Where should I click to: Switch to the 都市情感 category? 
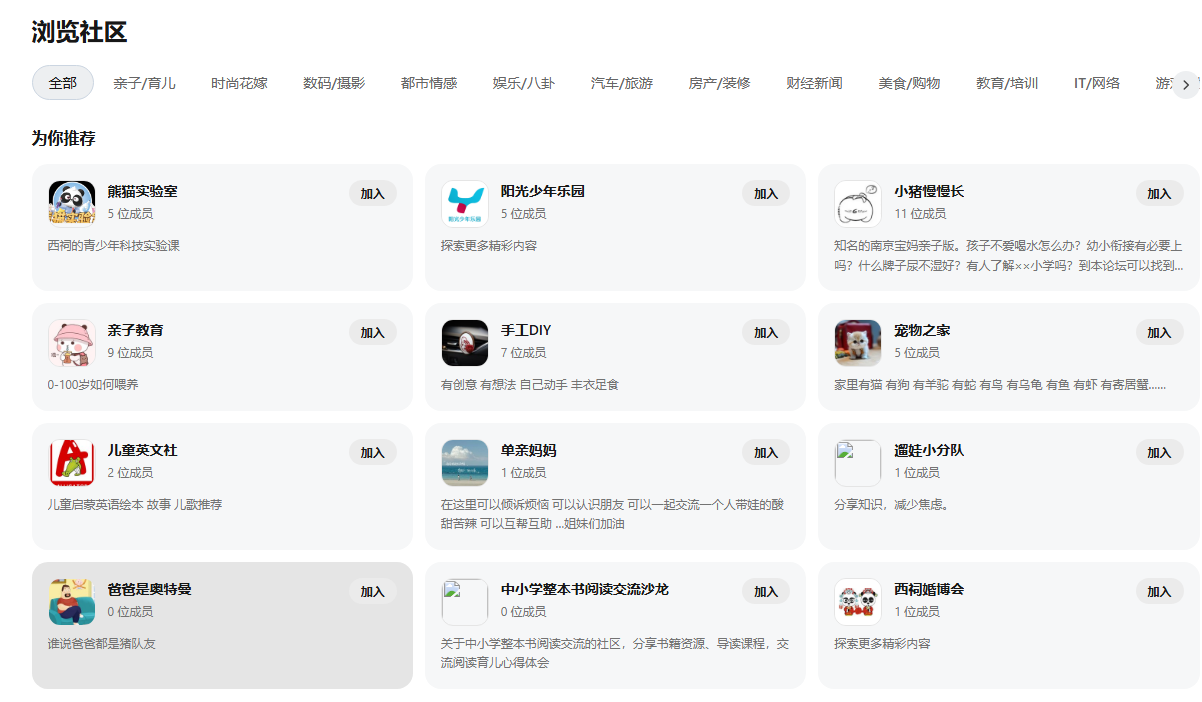point(429,83)
